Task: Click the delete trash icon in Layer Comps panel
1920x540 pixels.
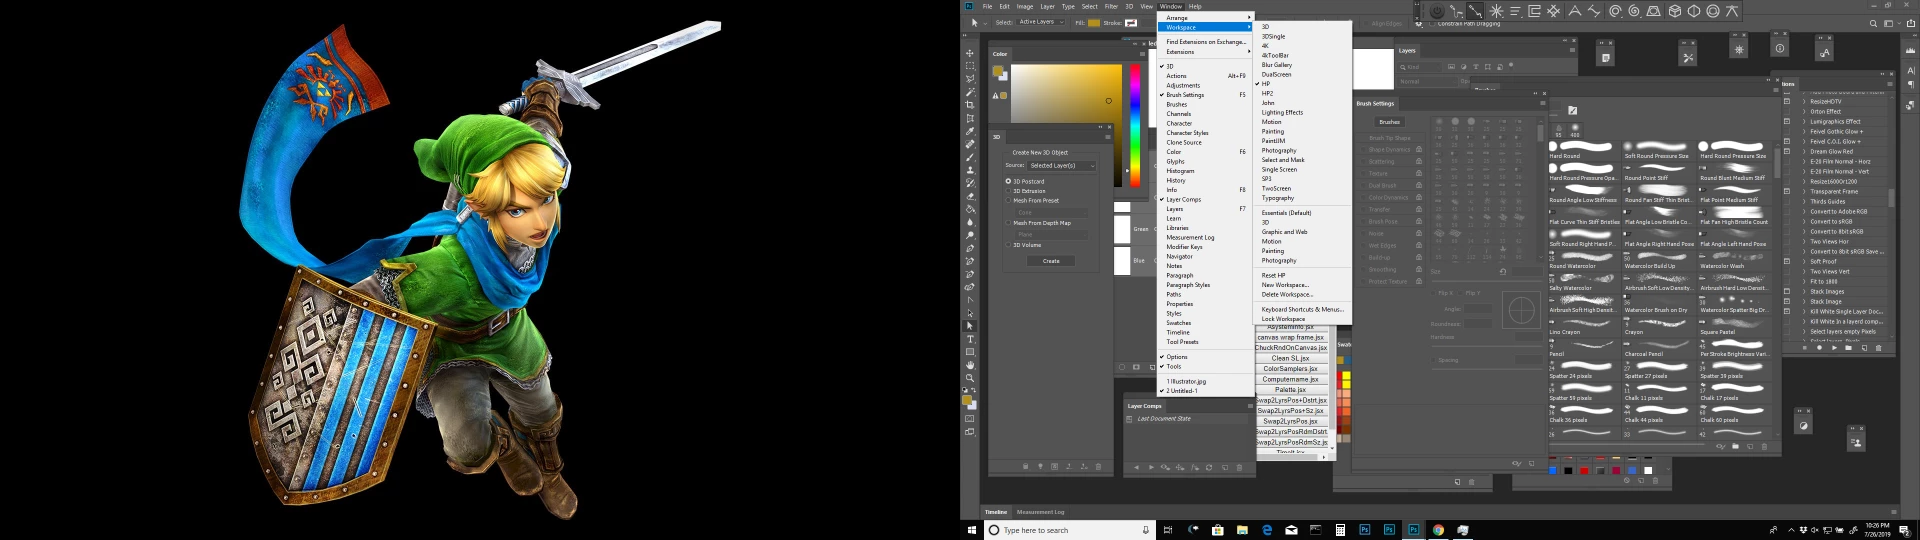Action: [x=1239, y=467]
